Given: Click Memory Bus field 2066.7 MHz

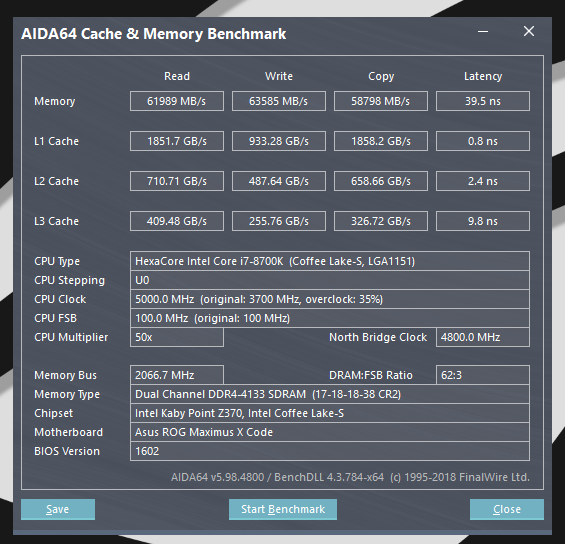Looking at the screenshot, I should click(177, 375).
